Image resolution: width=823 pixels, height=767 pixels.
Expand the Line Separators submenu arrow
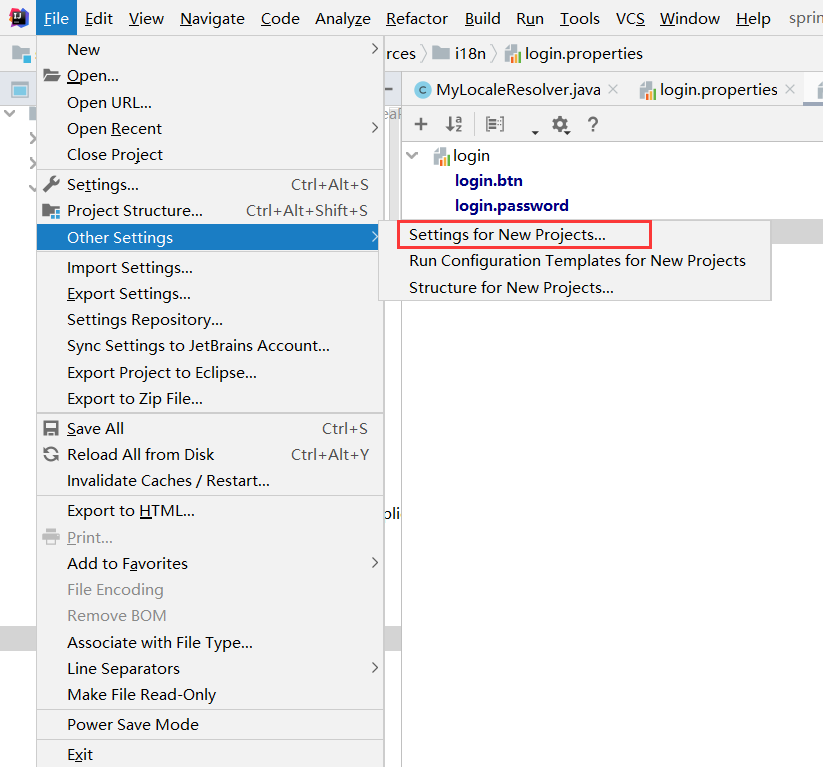(x=375, y=668)
